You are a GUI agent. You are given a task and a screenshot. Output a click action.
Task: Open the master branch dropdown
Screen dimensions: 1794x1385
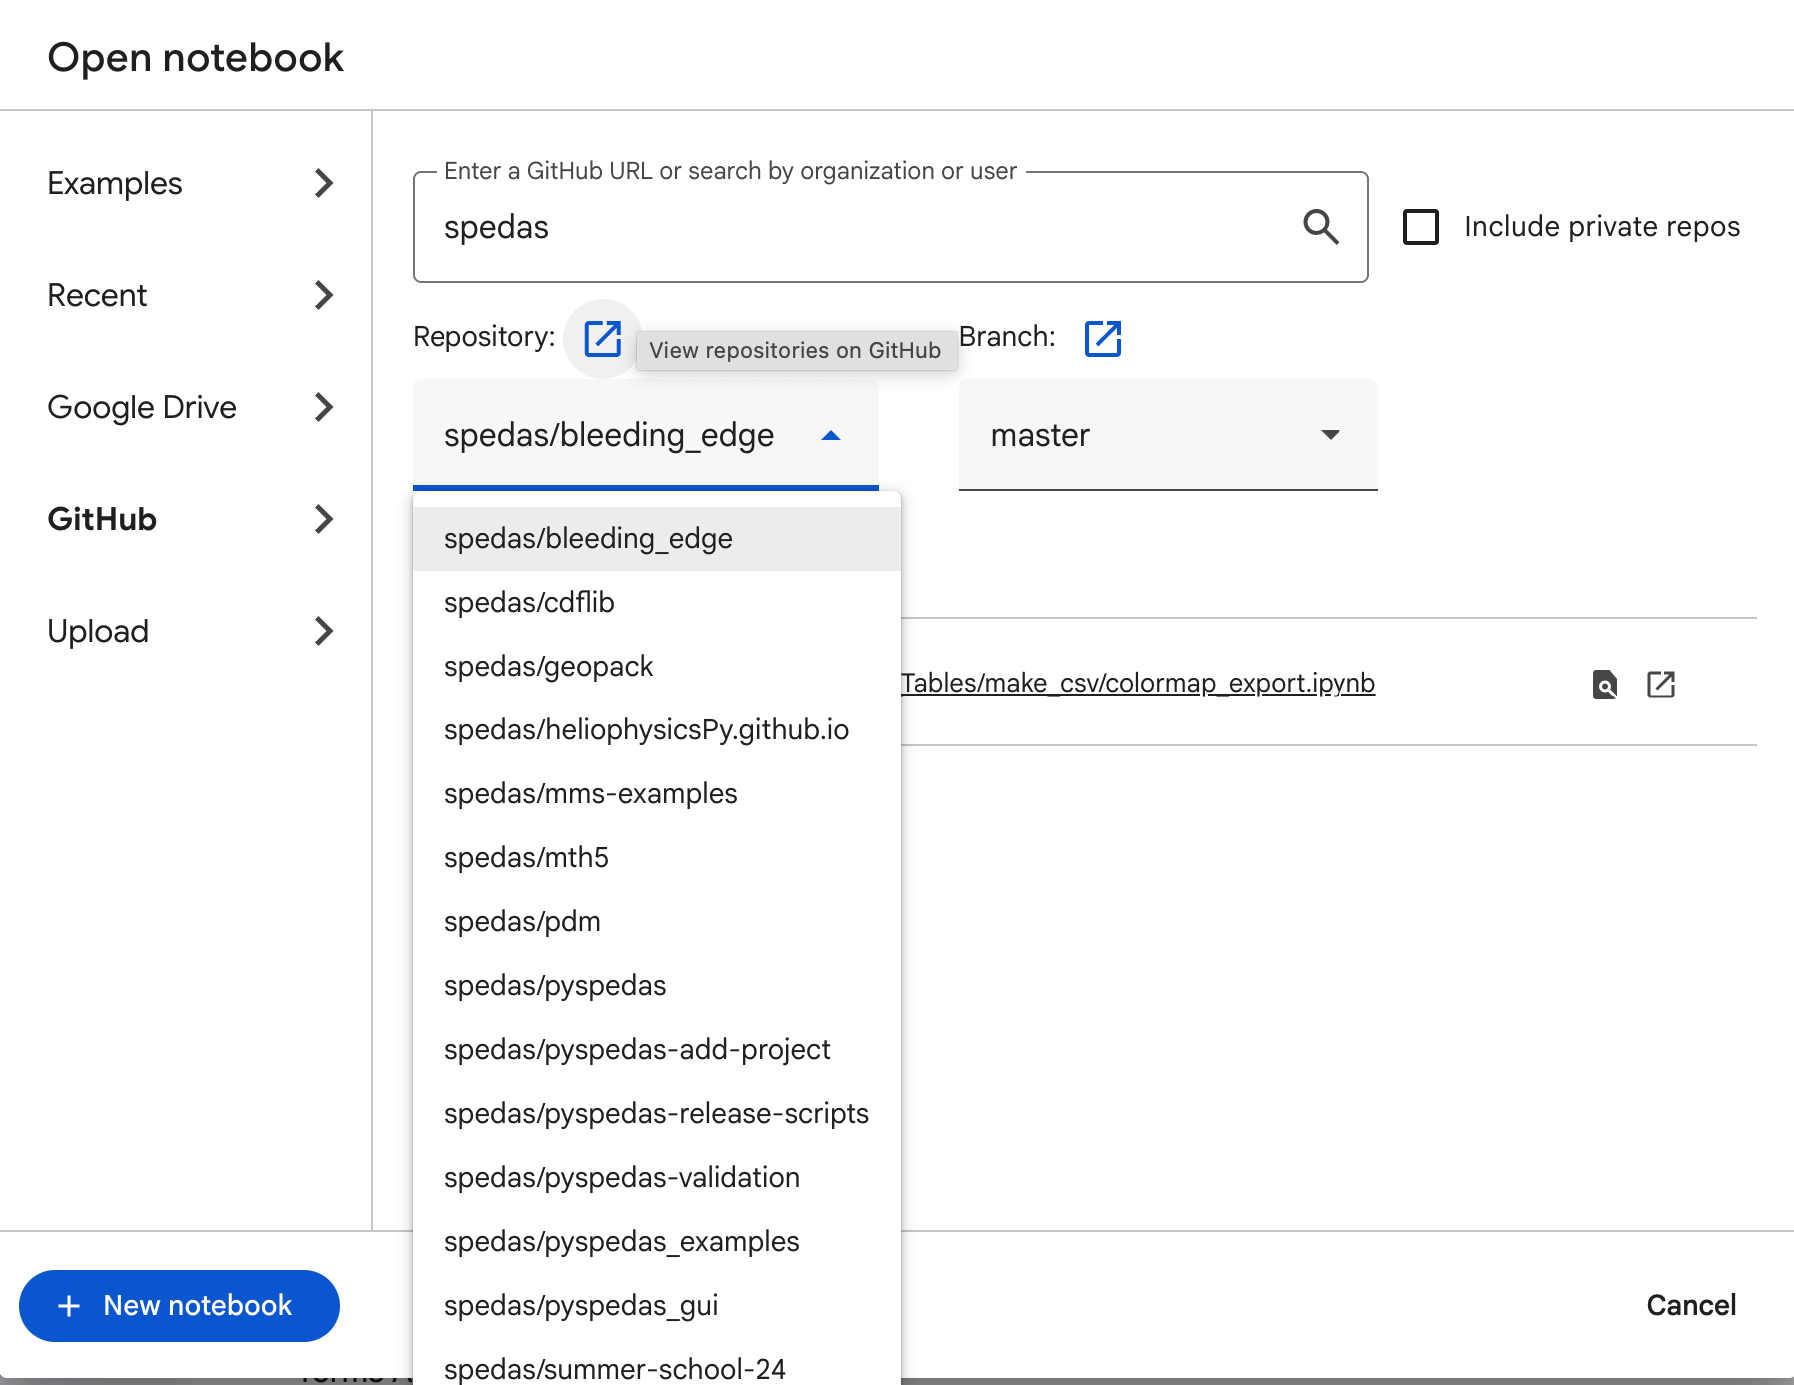(x=1168, y=435)
